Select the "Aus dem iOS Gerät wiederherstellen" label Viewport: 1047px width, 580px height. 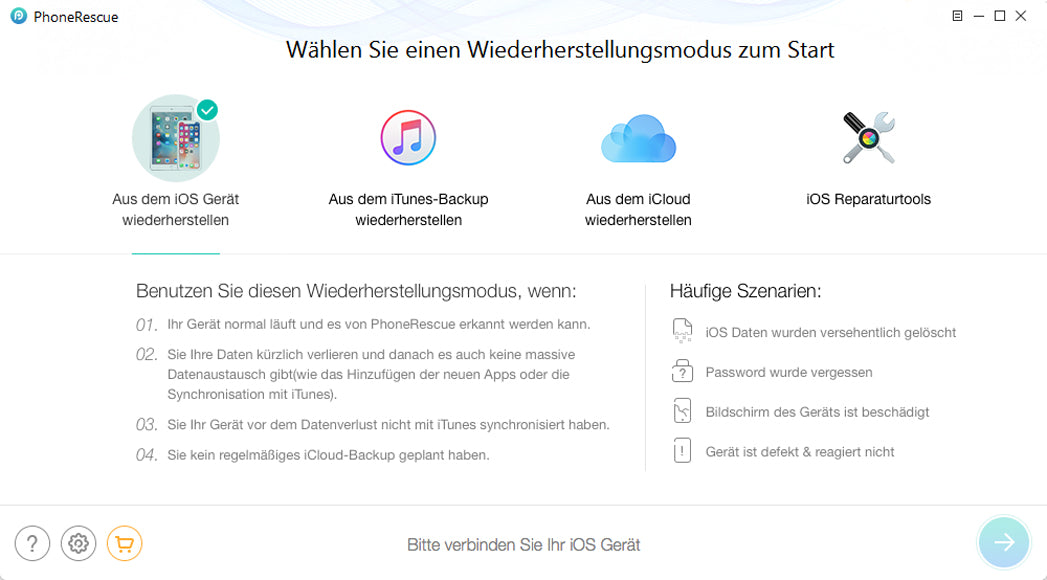[175, 209]
